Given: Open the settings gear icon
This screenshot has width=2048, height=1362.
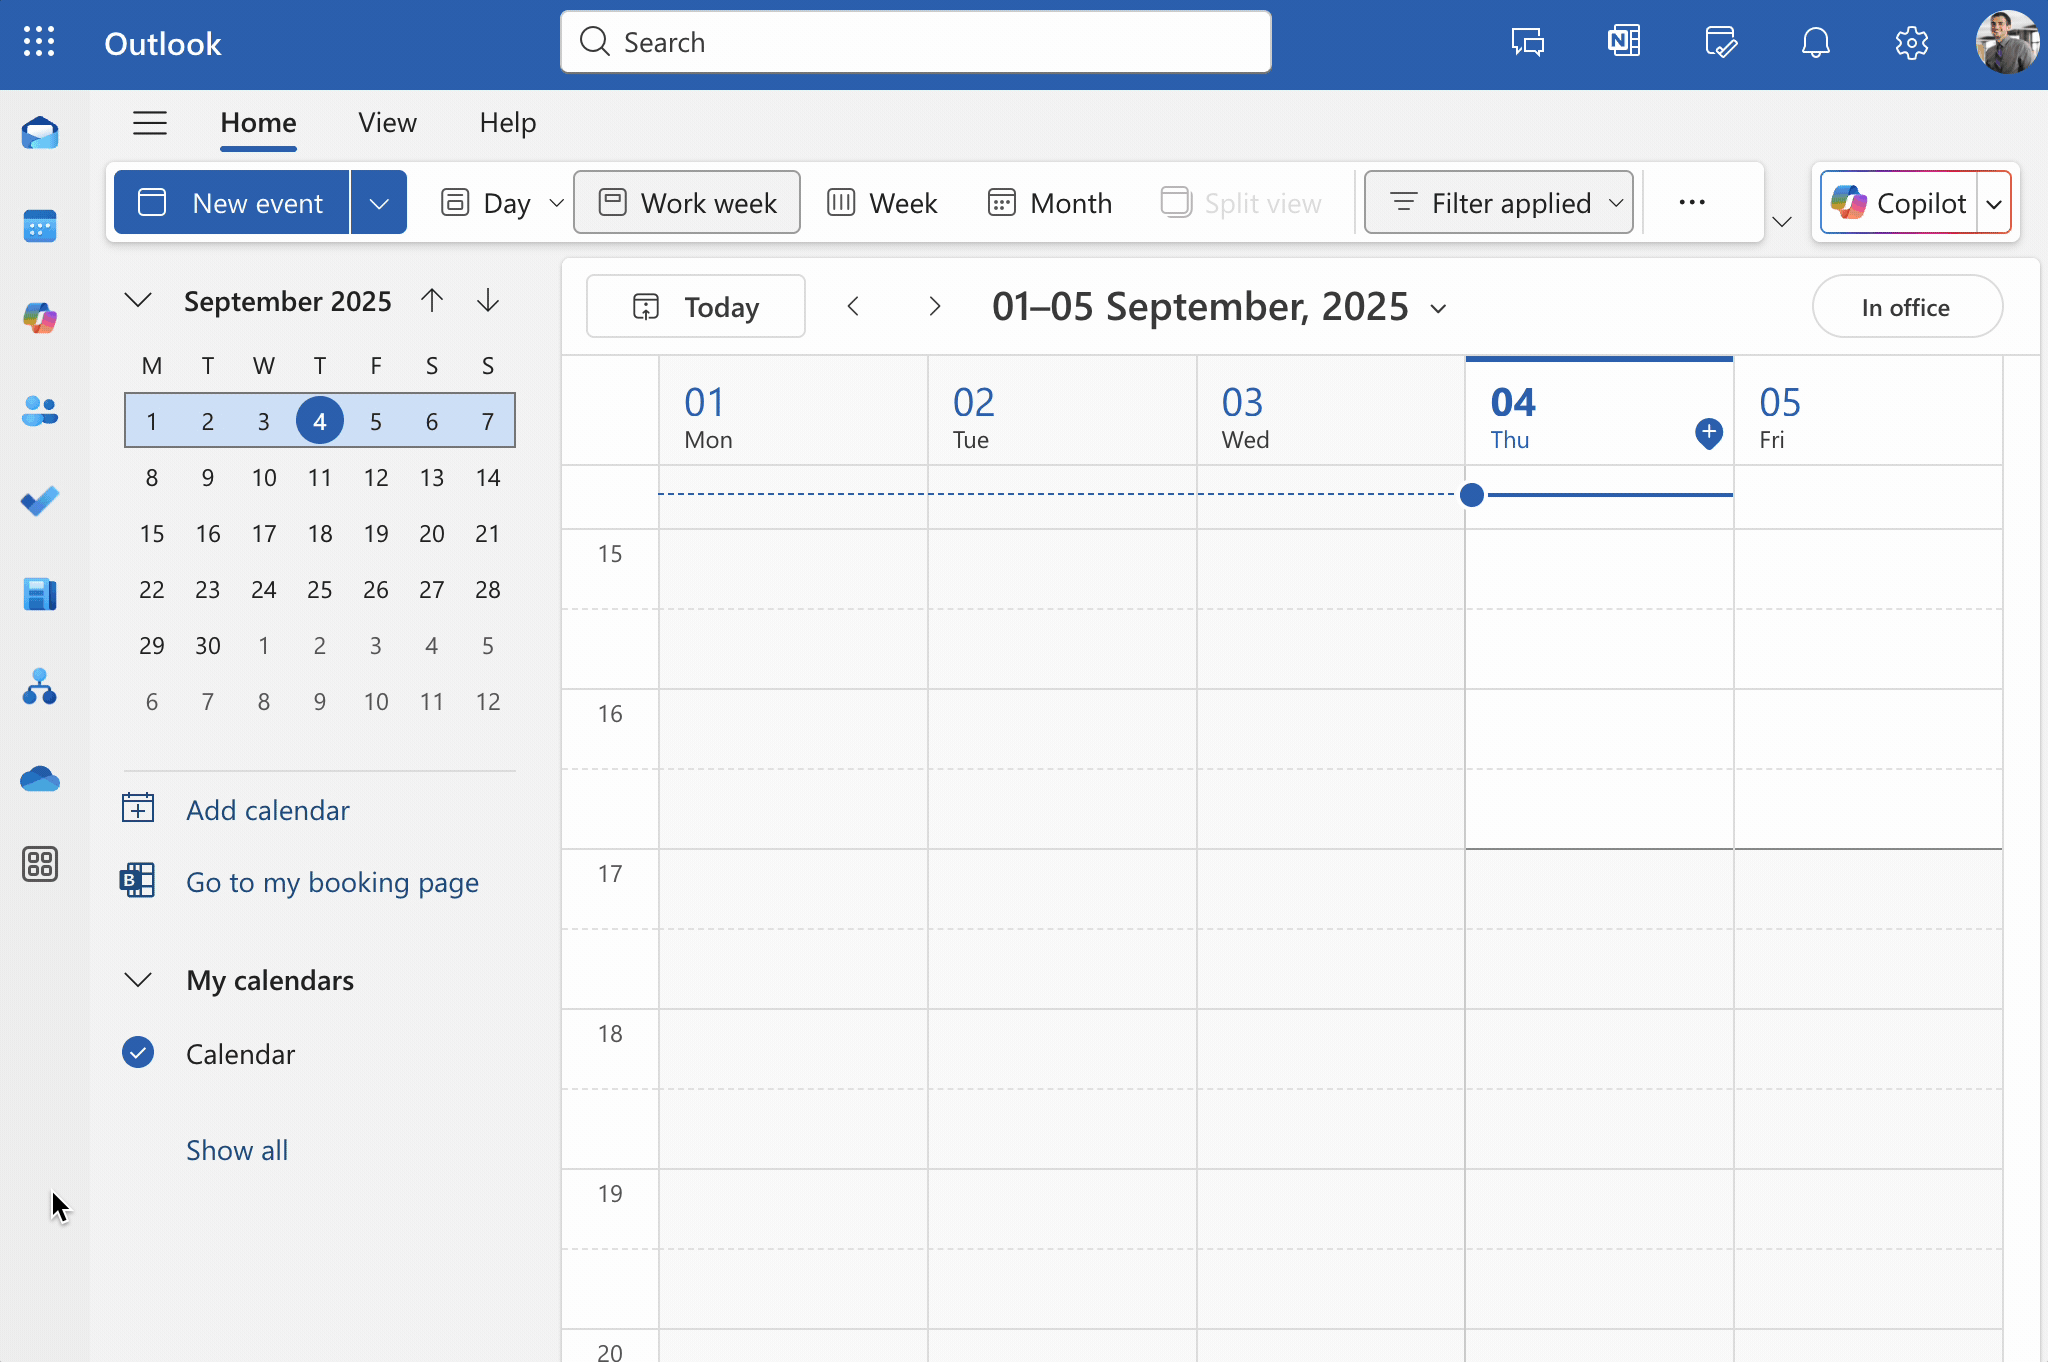Looking at the screenshot, I should (x=1911, y=42).
